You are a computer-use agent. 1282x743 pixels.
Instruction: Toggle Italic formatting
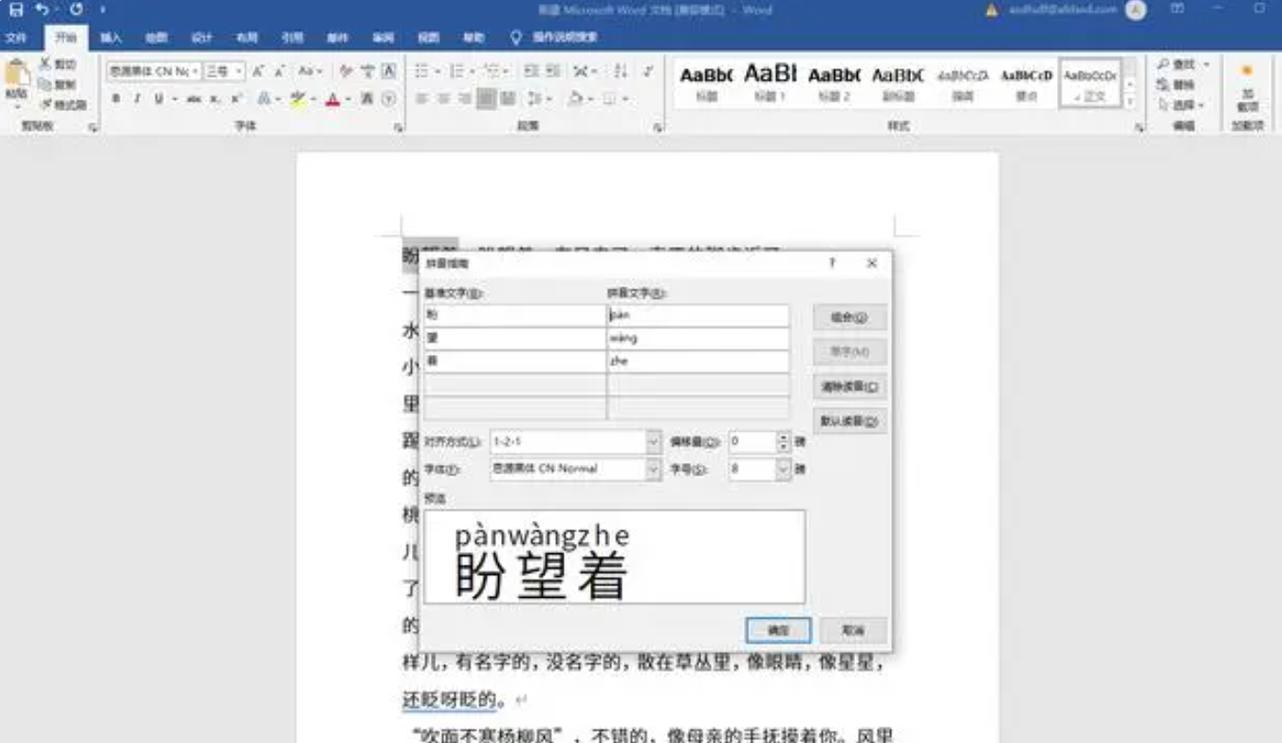(136, 99)
